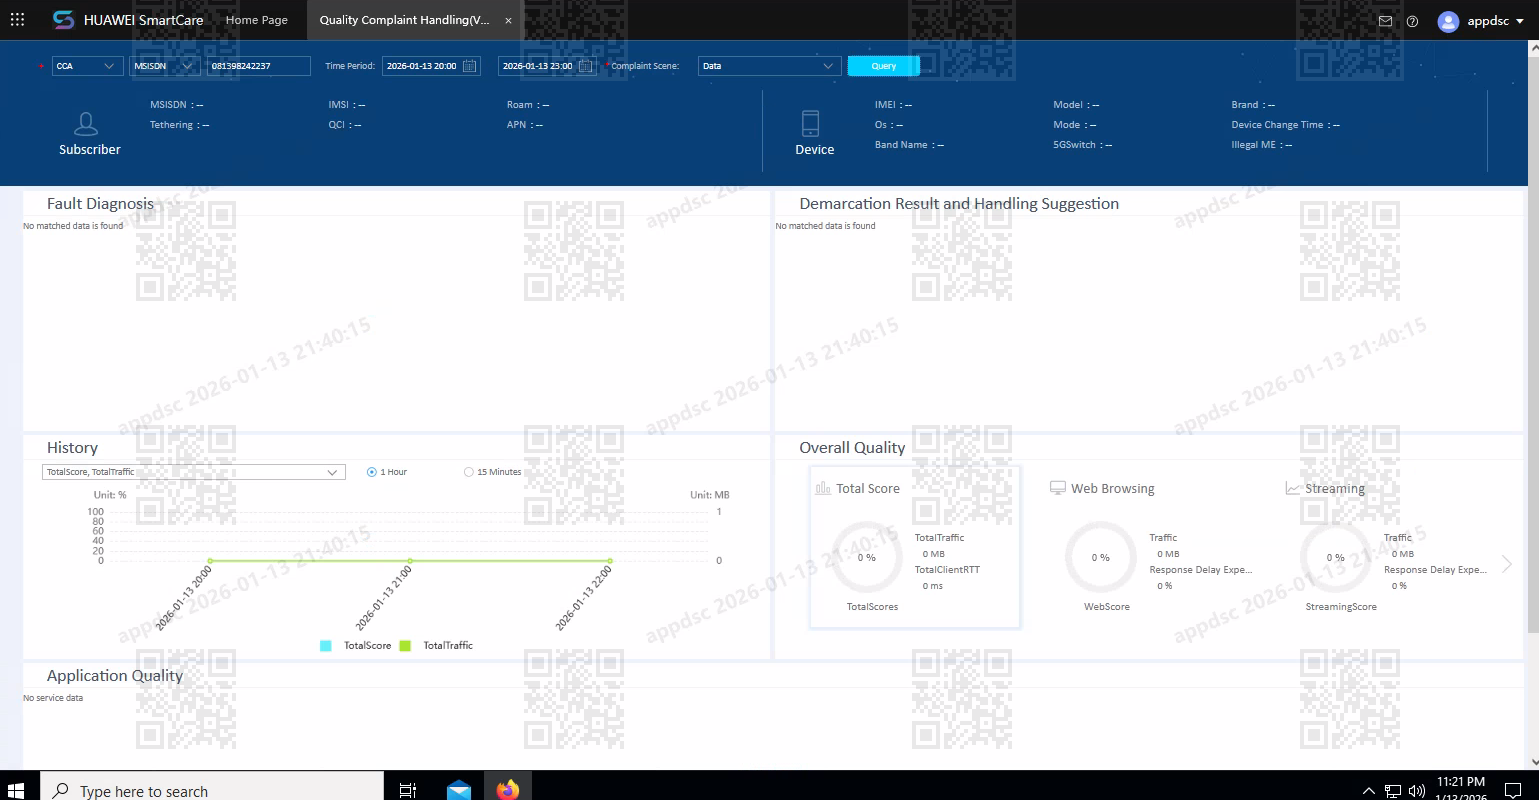Screen dimensions: 1539x800
Task: Open the mail messages icon
Action: coord(1385,21)
